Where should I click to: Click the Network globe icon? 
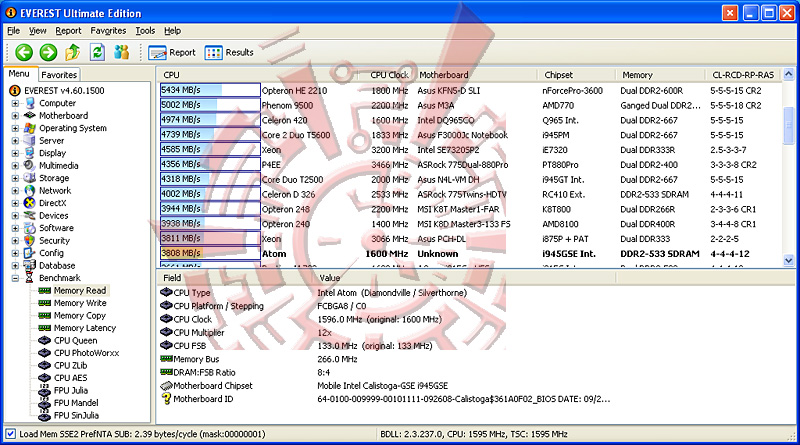coord(30,190)
